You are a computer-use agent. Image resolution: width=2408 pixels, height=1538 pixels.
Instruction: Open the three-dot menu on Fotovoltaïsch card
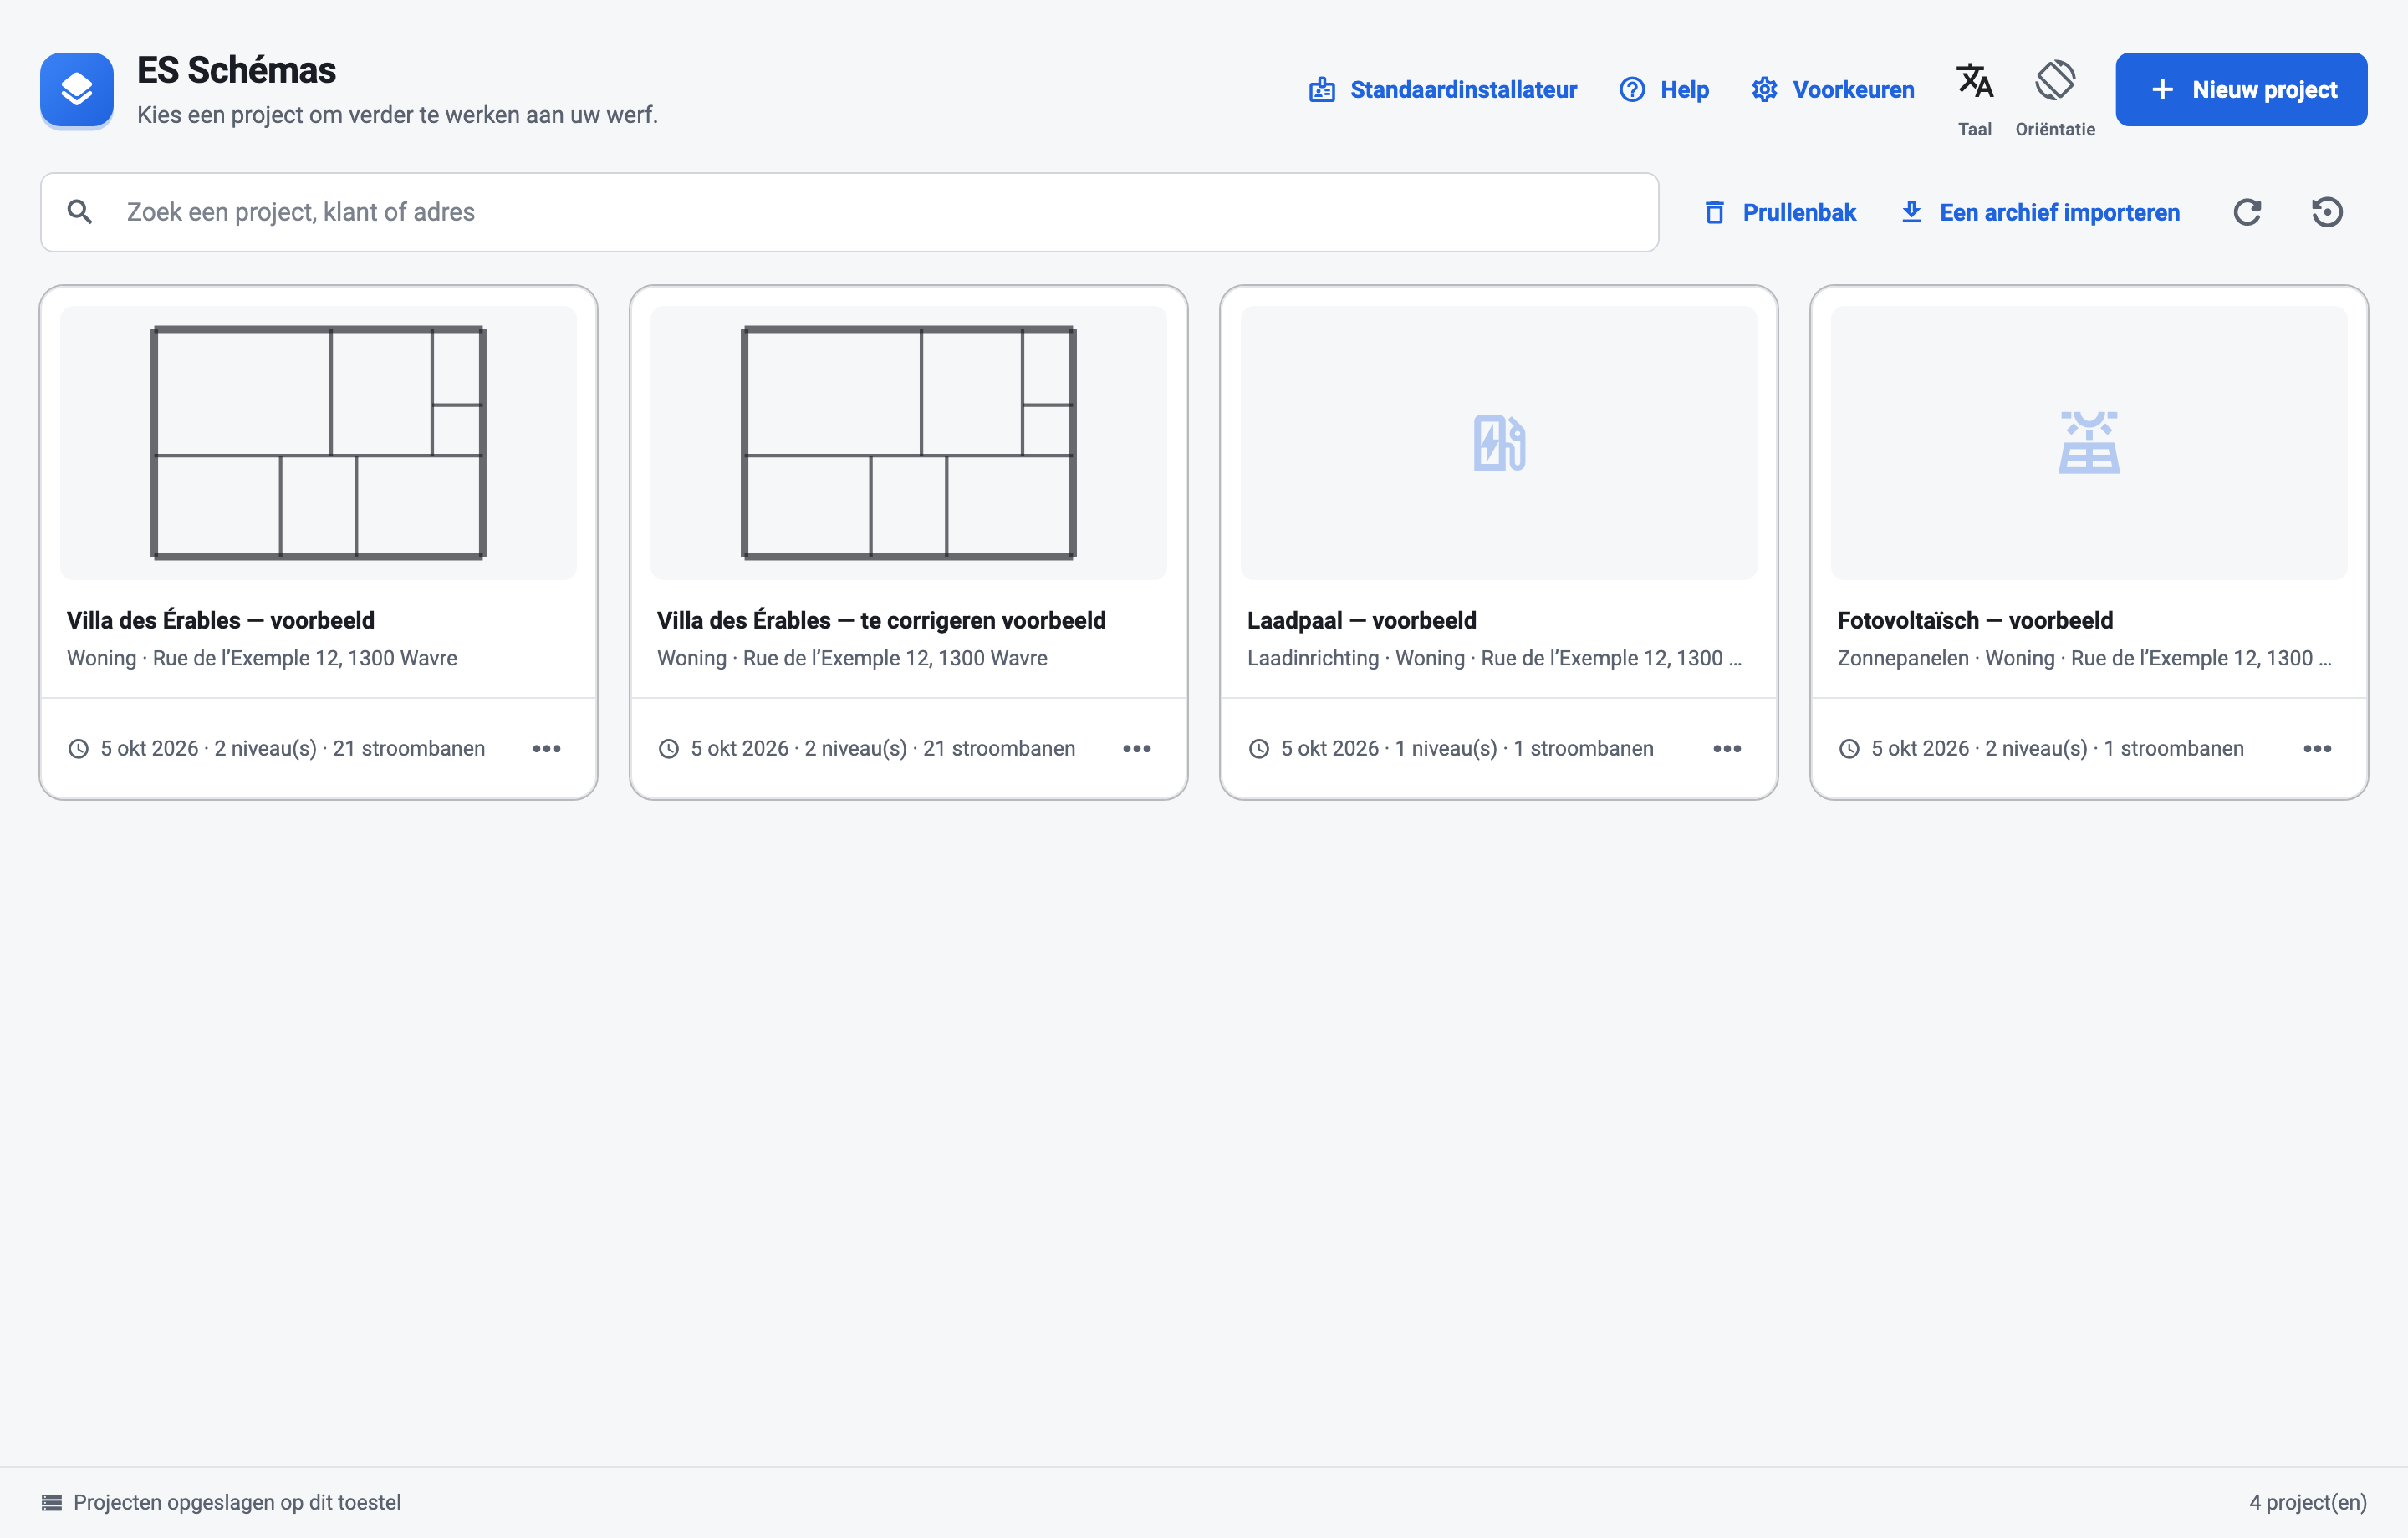coord(2317,749)
